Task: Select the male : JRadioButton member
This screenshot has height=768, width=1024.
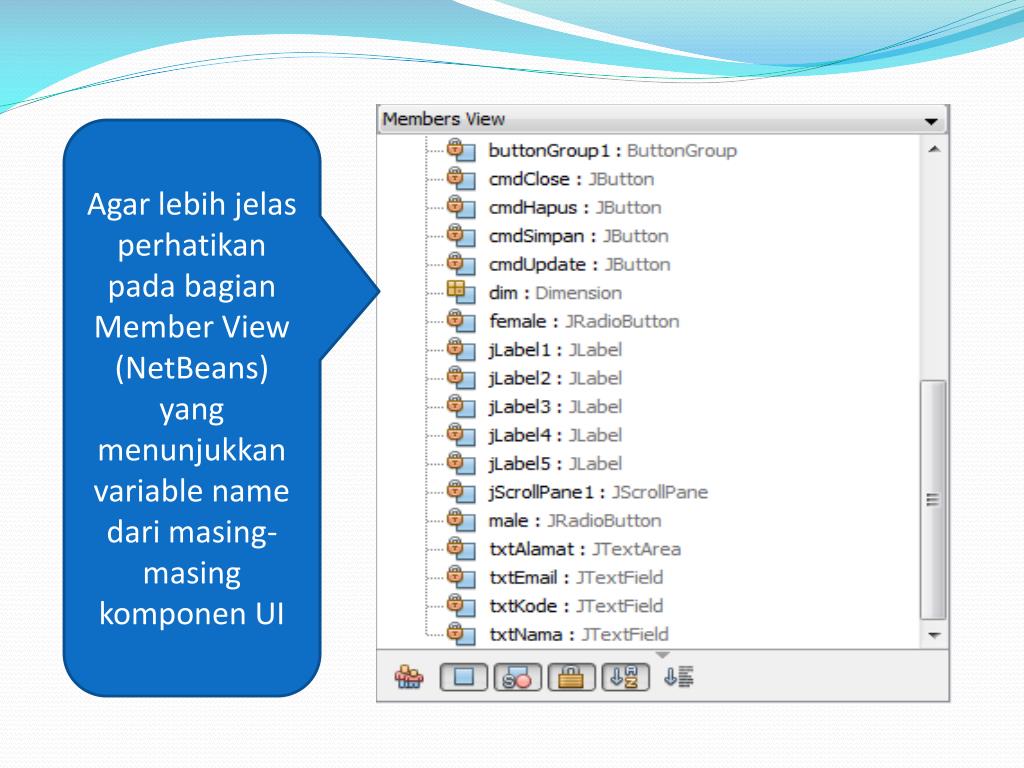Action: pos(575,520)
